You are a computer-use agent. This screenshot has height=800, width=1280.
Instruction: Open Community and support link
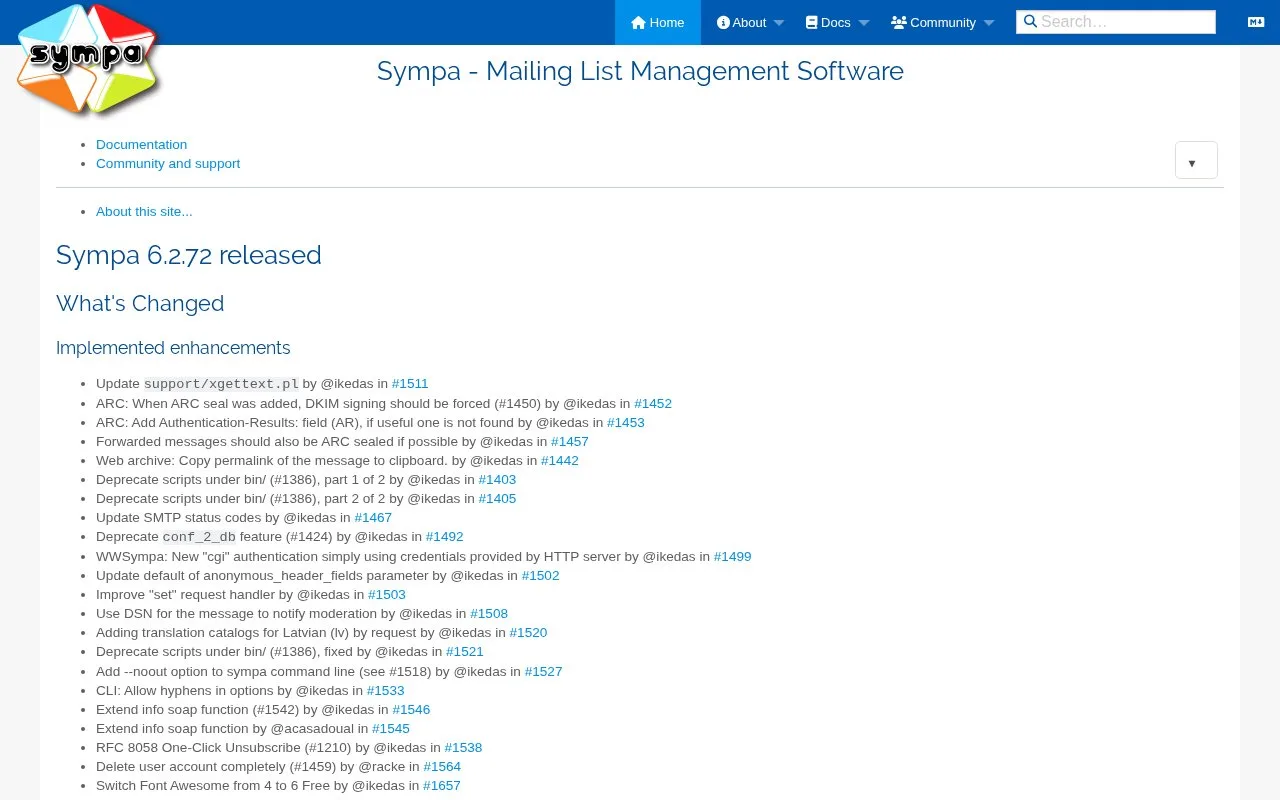[168, 164]
